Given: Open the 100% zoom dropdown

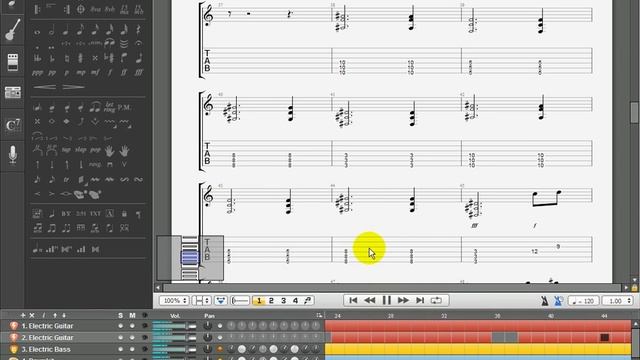Looking at the screenshot, I should tap(173, 301).
